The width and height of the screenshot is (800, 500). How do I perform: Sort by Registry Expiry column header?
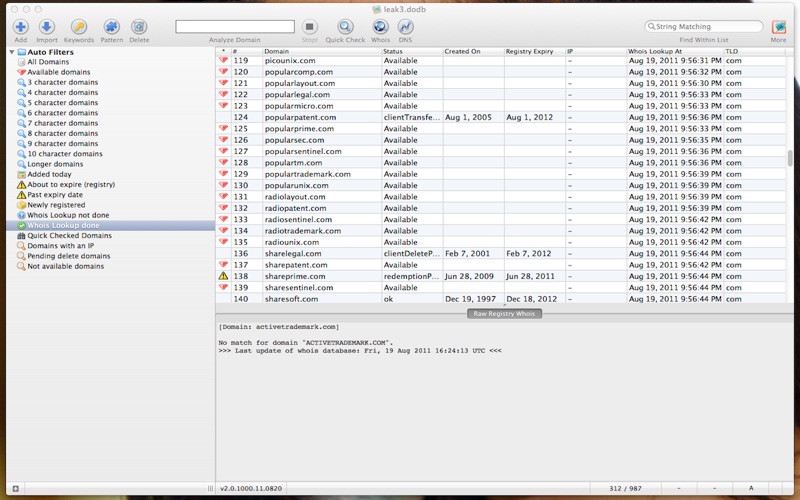click(x=534, y=51)
